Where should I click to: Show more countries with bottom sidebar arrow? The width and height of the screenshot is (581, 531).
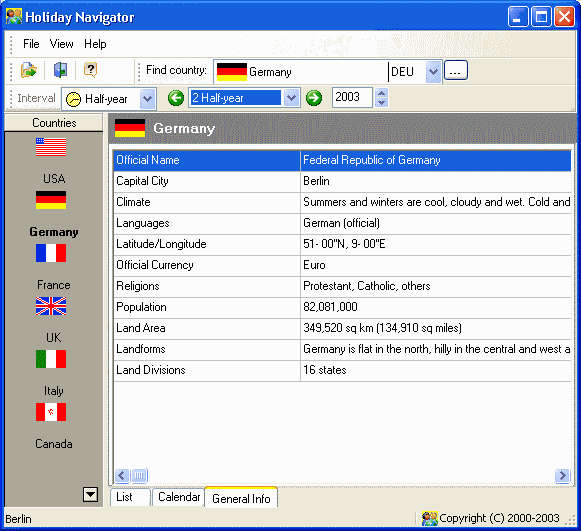90,494
